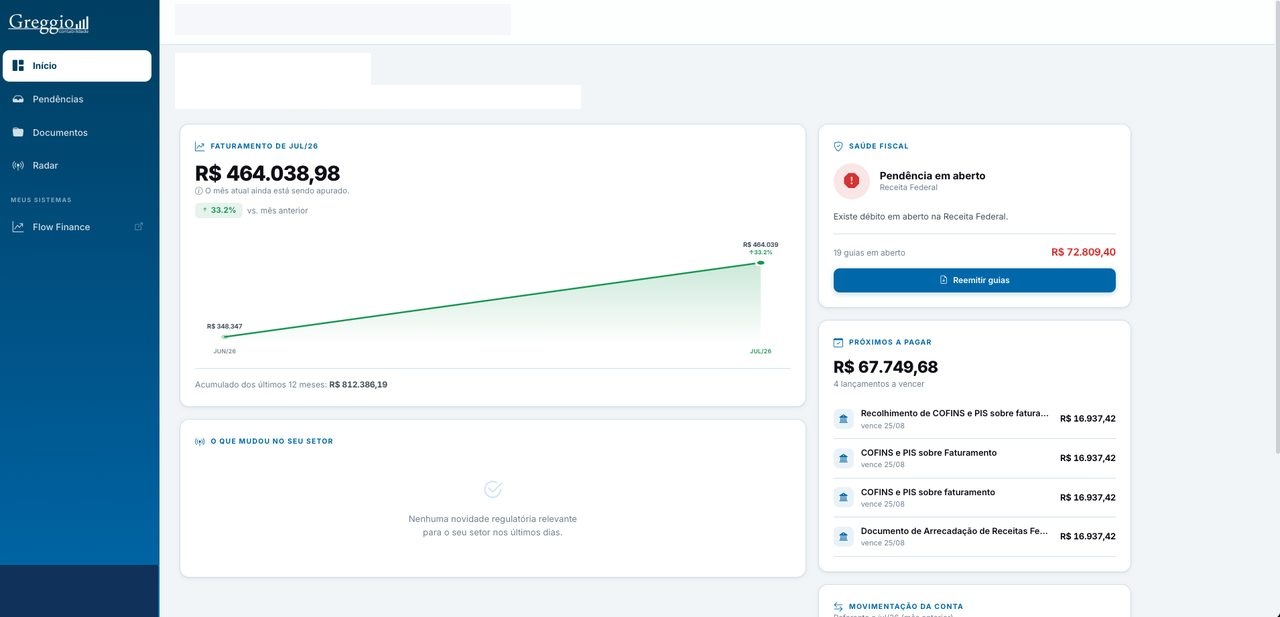Click the 4 lançamentos a vencer text
1280x617 pixels.
879,384
